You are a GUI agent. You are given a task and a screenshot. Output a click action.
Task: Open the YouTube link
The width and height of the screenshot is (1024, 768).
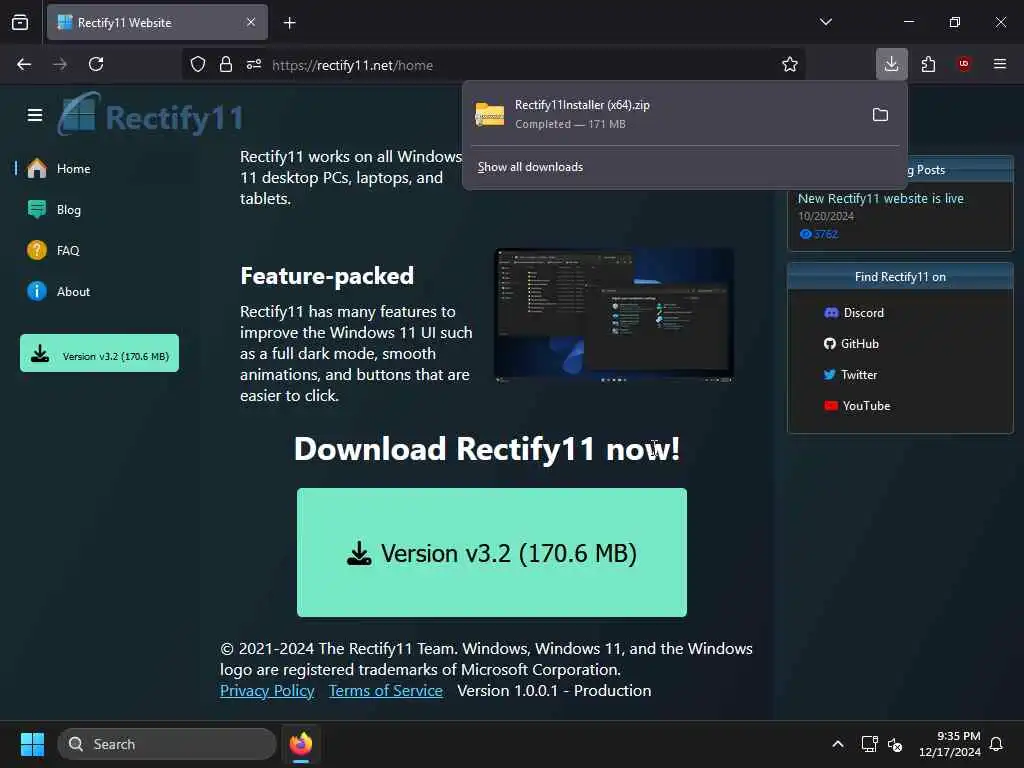pyautogui.click(x=857, y=406)
